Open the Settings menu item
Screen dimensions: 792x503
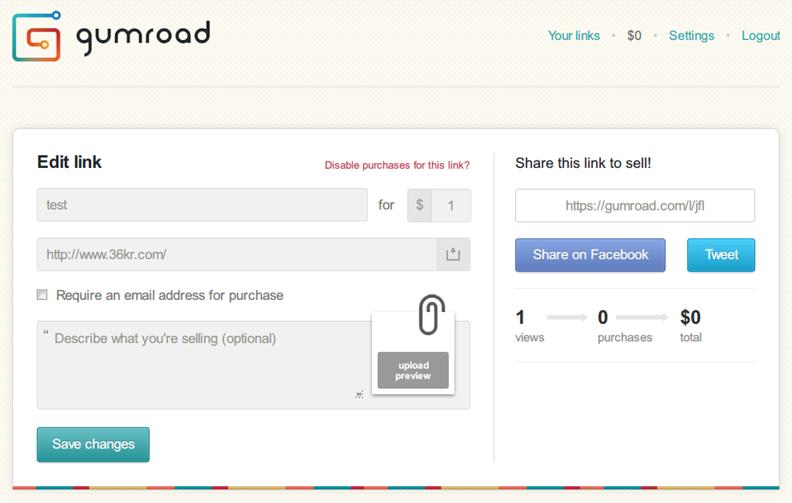[692, 36]
